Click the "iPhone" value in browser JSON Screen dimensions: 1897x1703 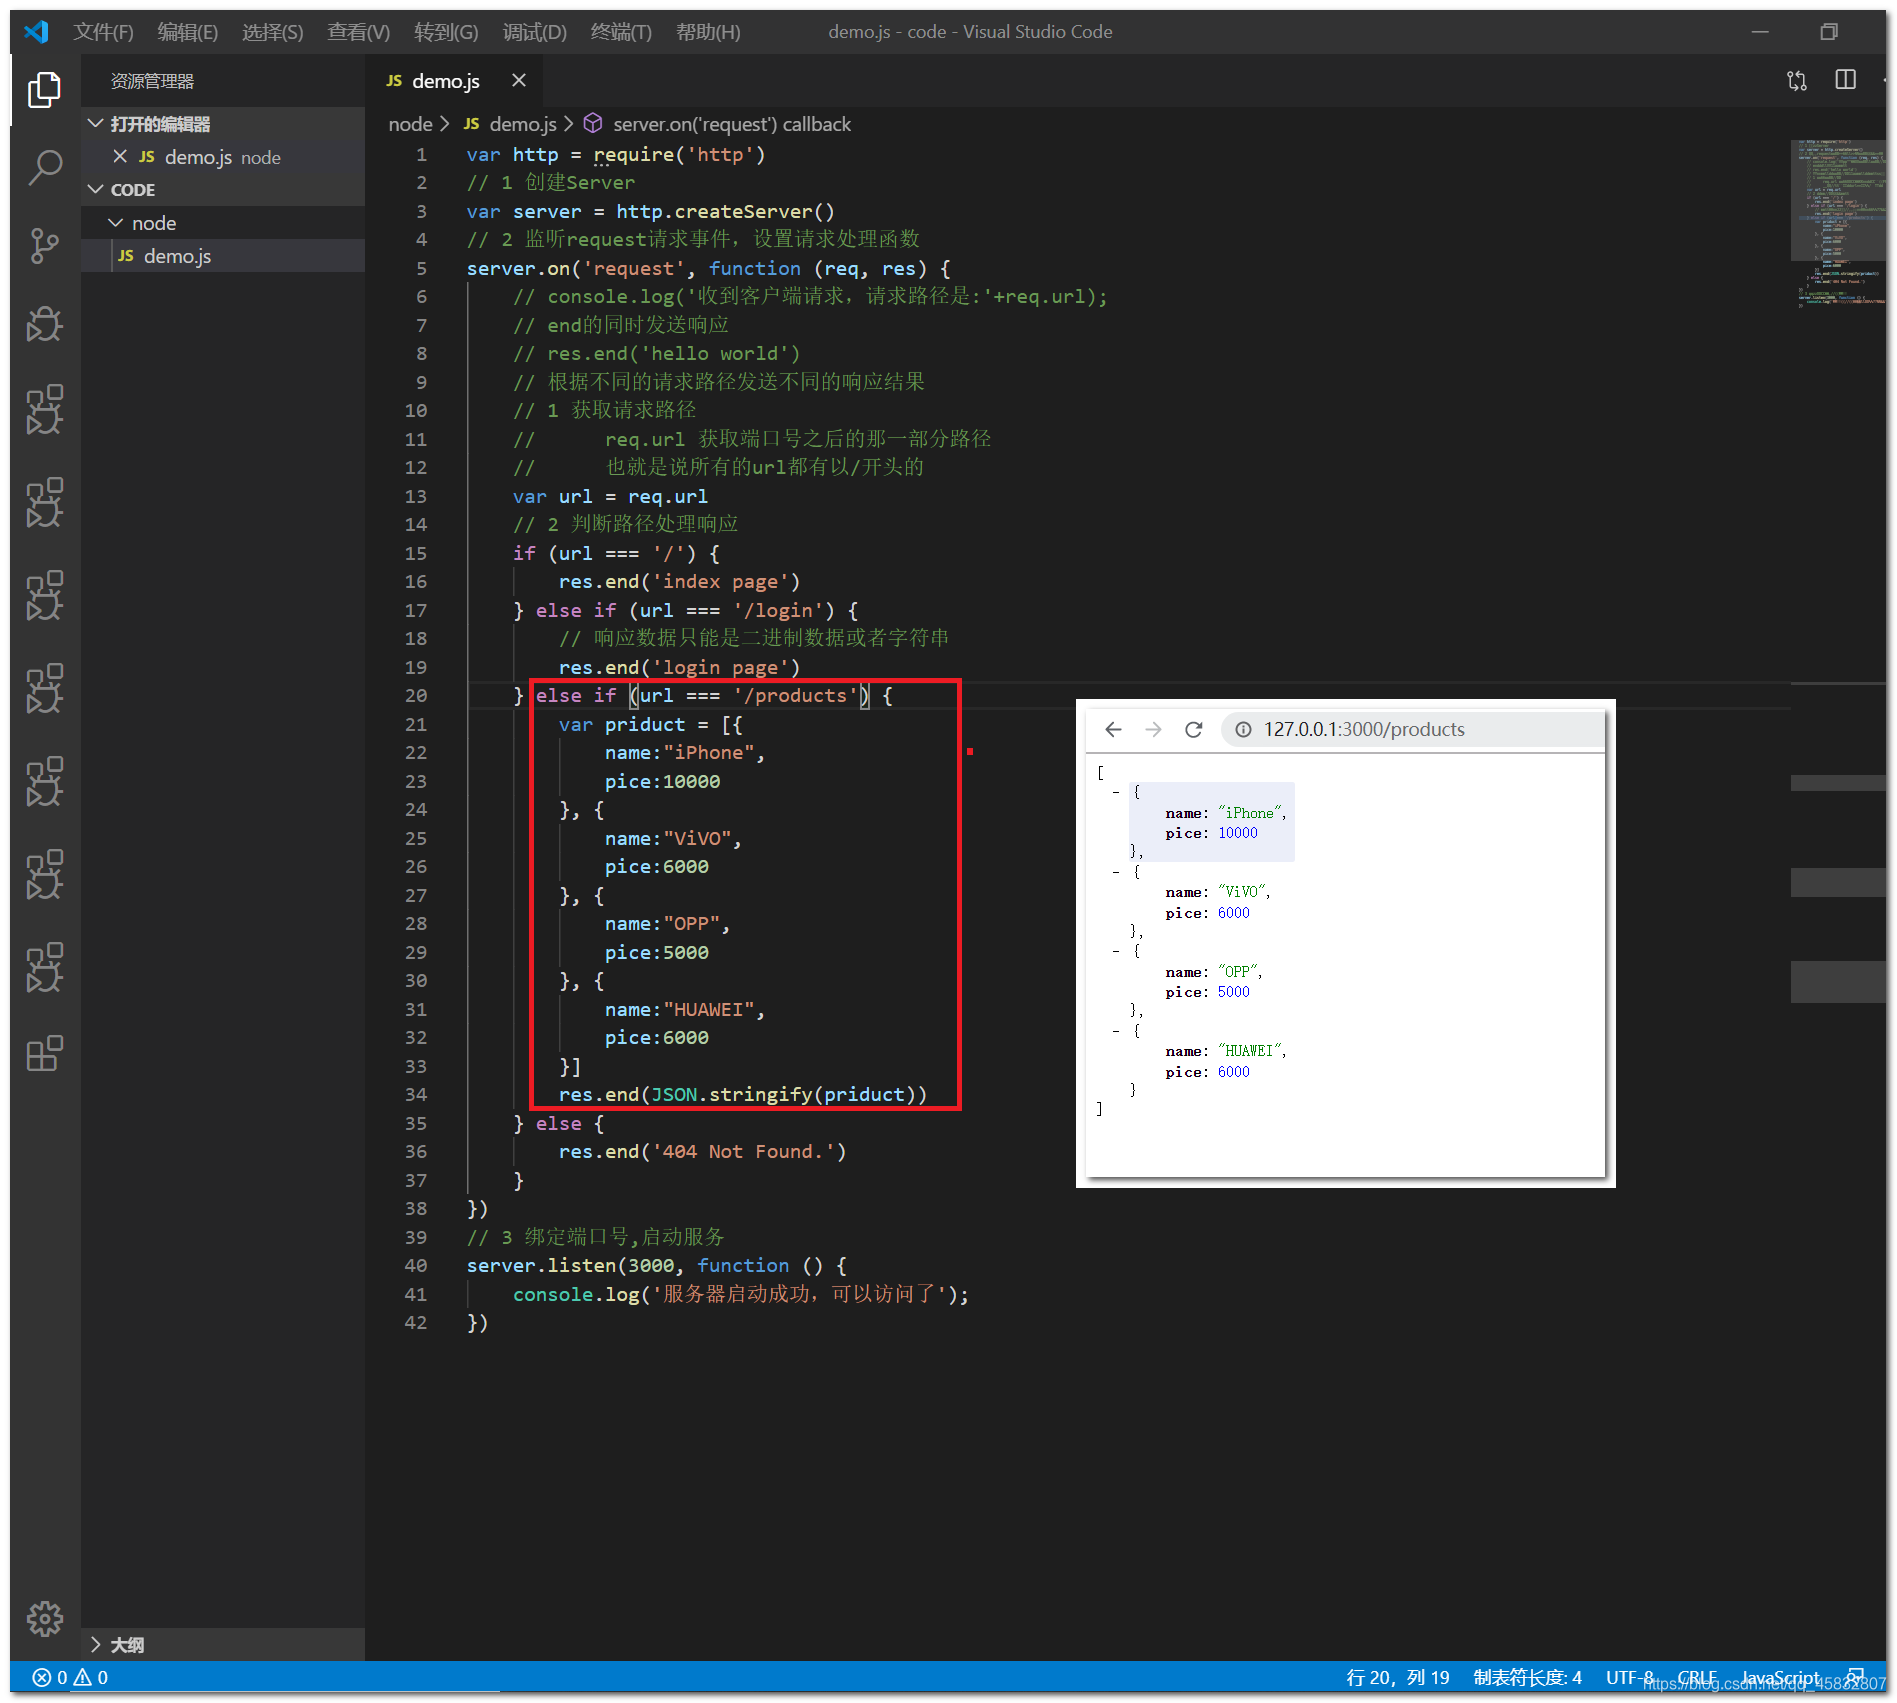pyautogui.click(x=1250, y=813)
